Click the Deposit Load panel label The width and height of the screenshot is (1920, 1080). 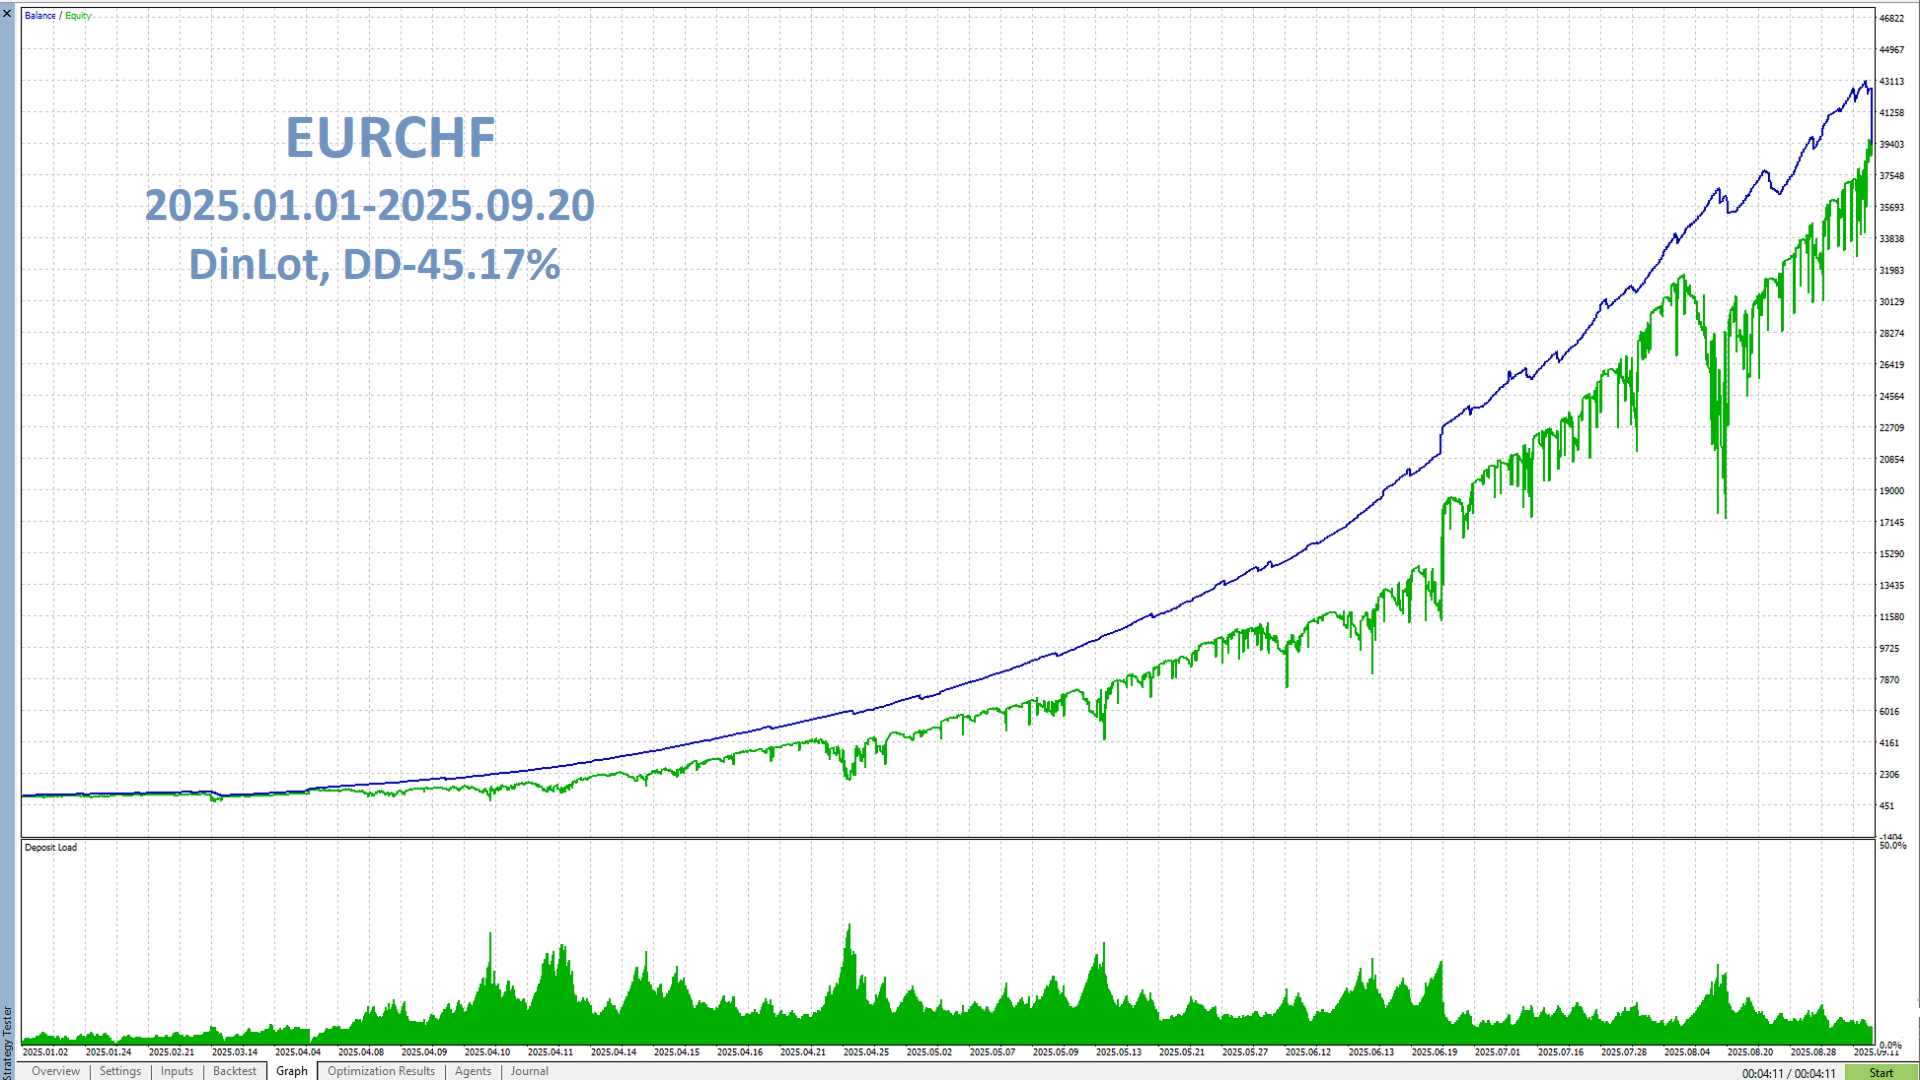click(51, 847)
